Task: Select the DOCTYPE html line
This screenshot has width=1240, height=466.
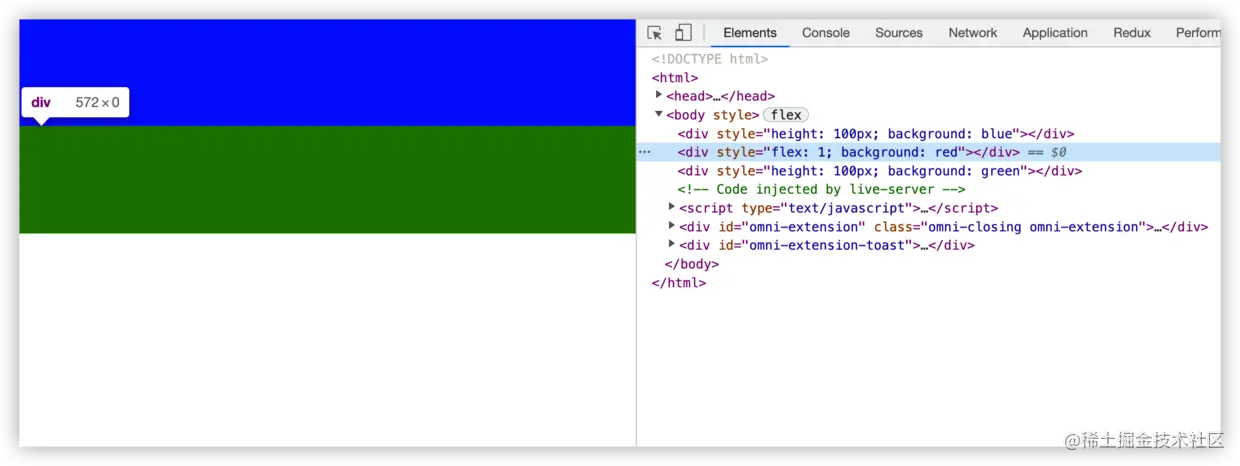Action: (710, 59)
